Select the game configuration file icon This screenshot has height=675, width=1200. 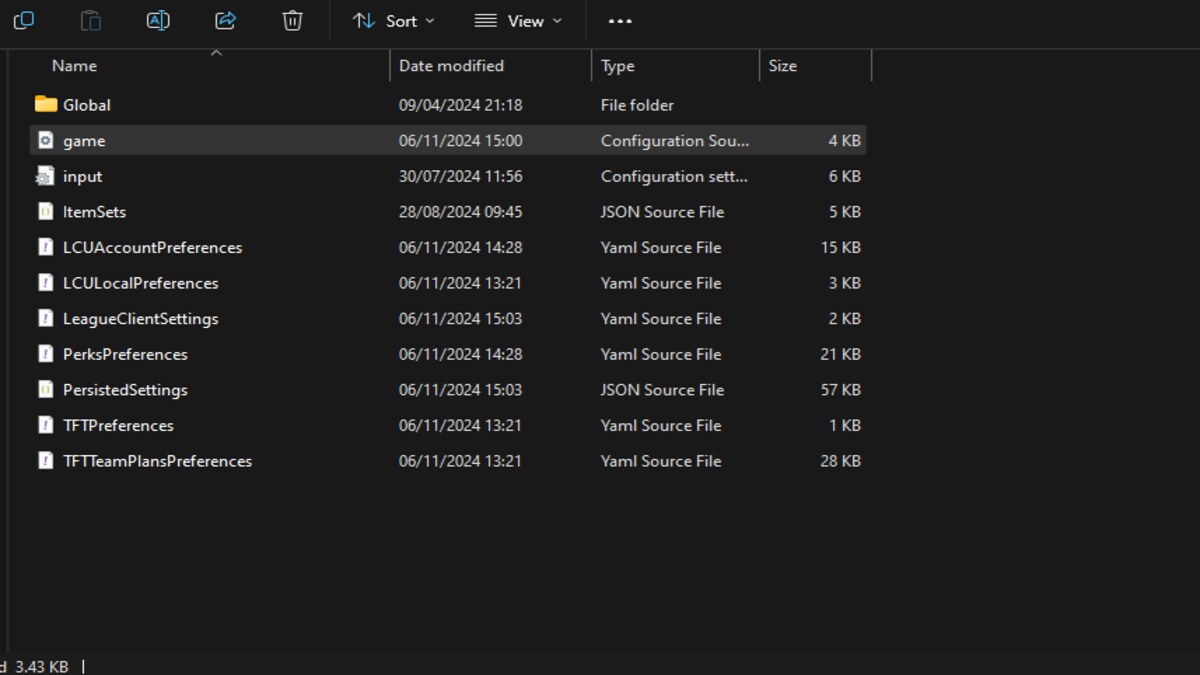(45, 141)
